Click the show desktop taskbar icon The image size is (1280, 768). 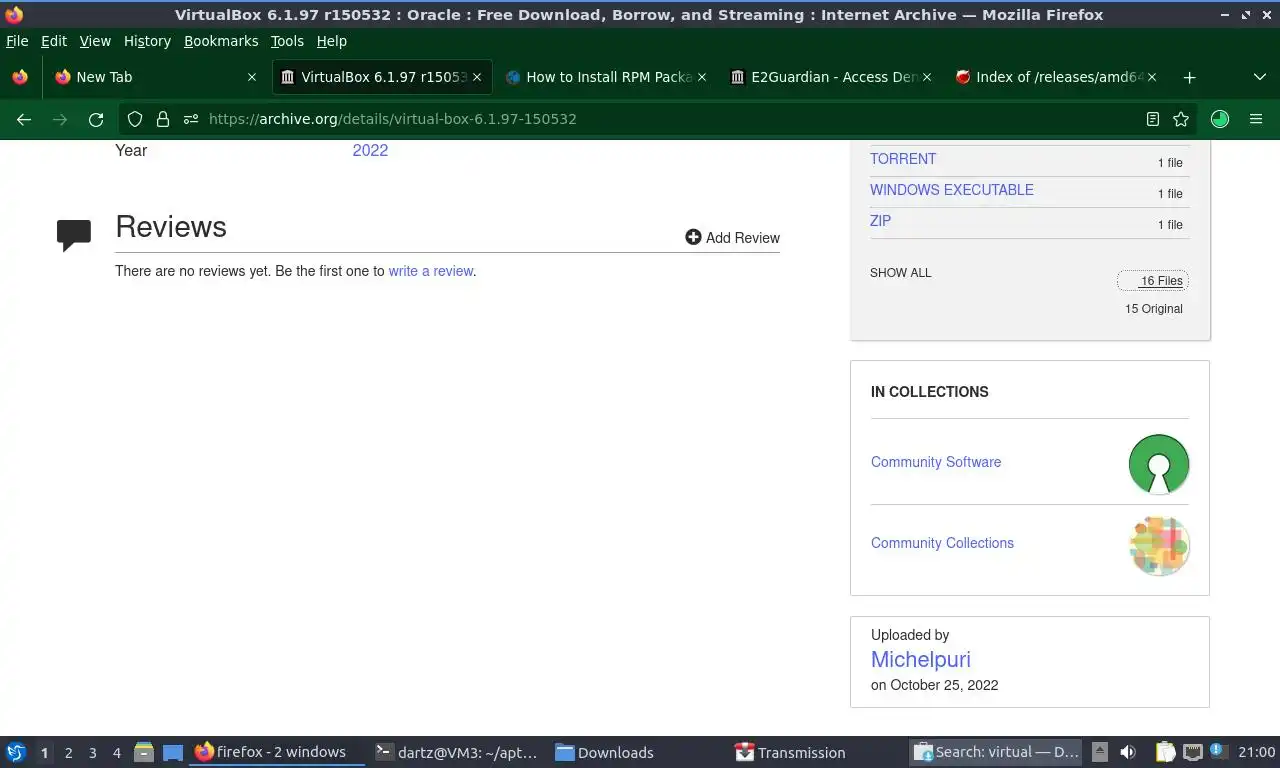(x=173, y=752)
